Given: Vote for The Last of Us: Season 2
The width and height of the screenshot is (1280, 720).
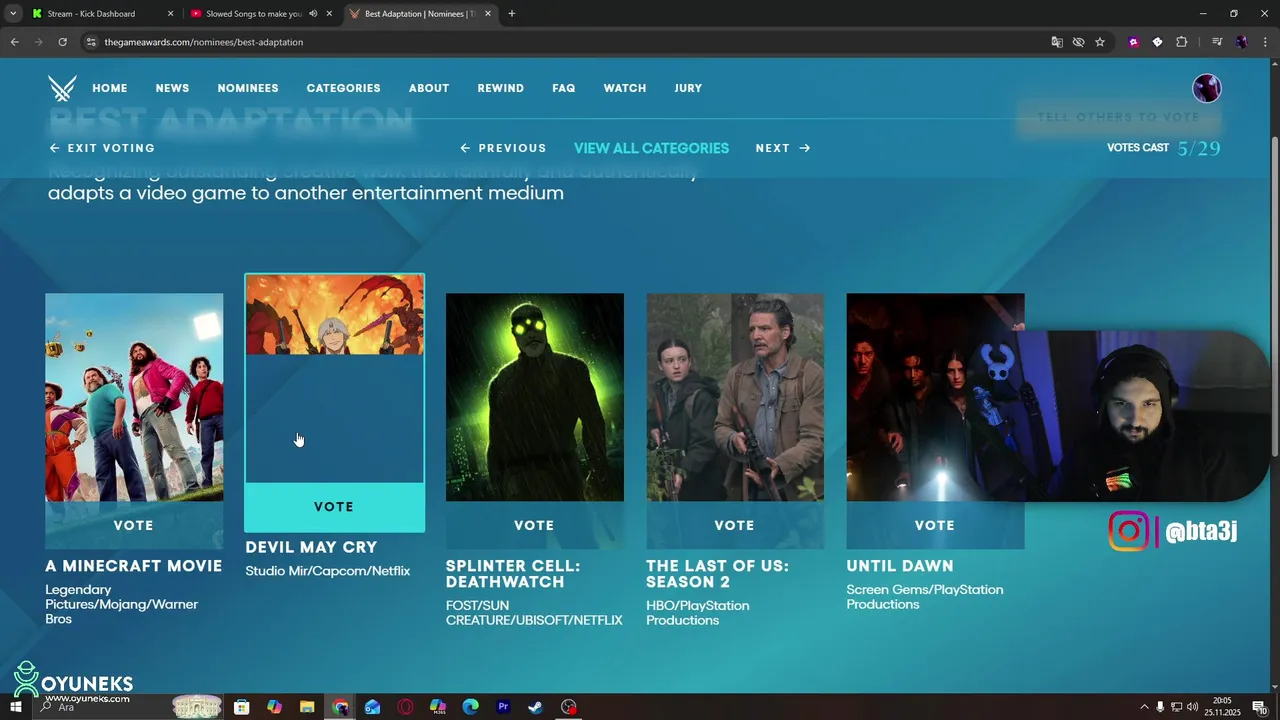Looking at the screenshot, I should [x=735, y=525].
